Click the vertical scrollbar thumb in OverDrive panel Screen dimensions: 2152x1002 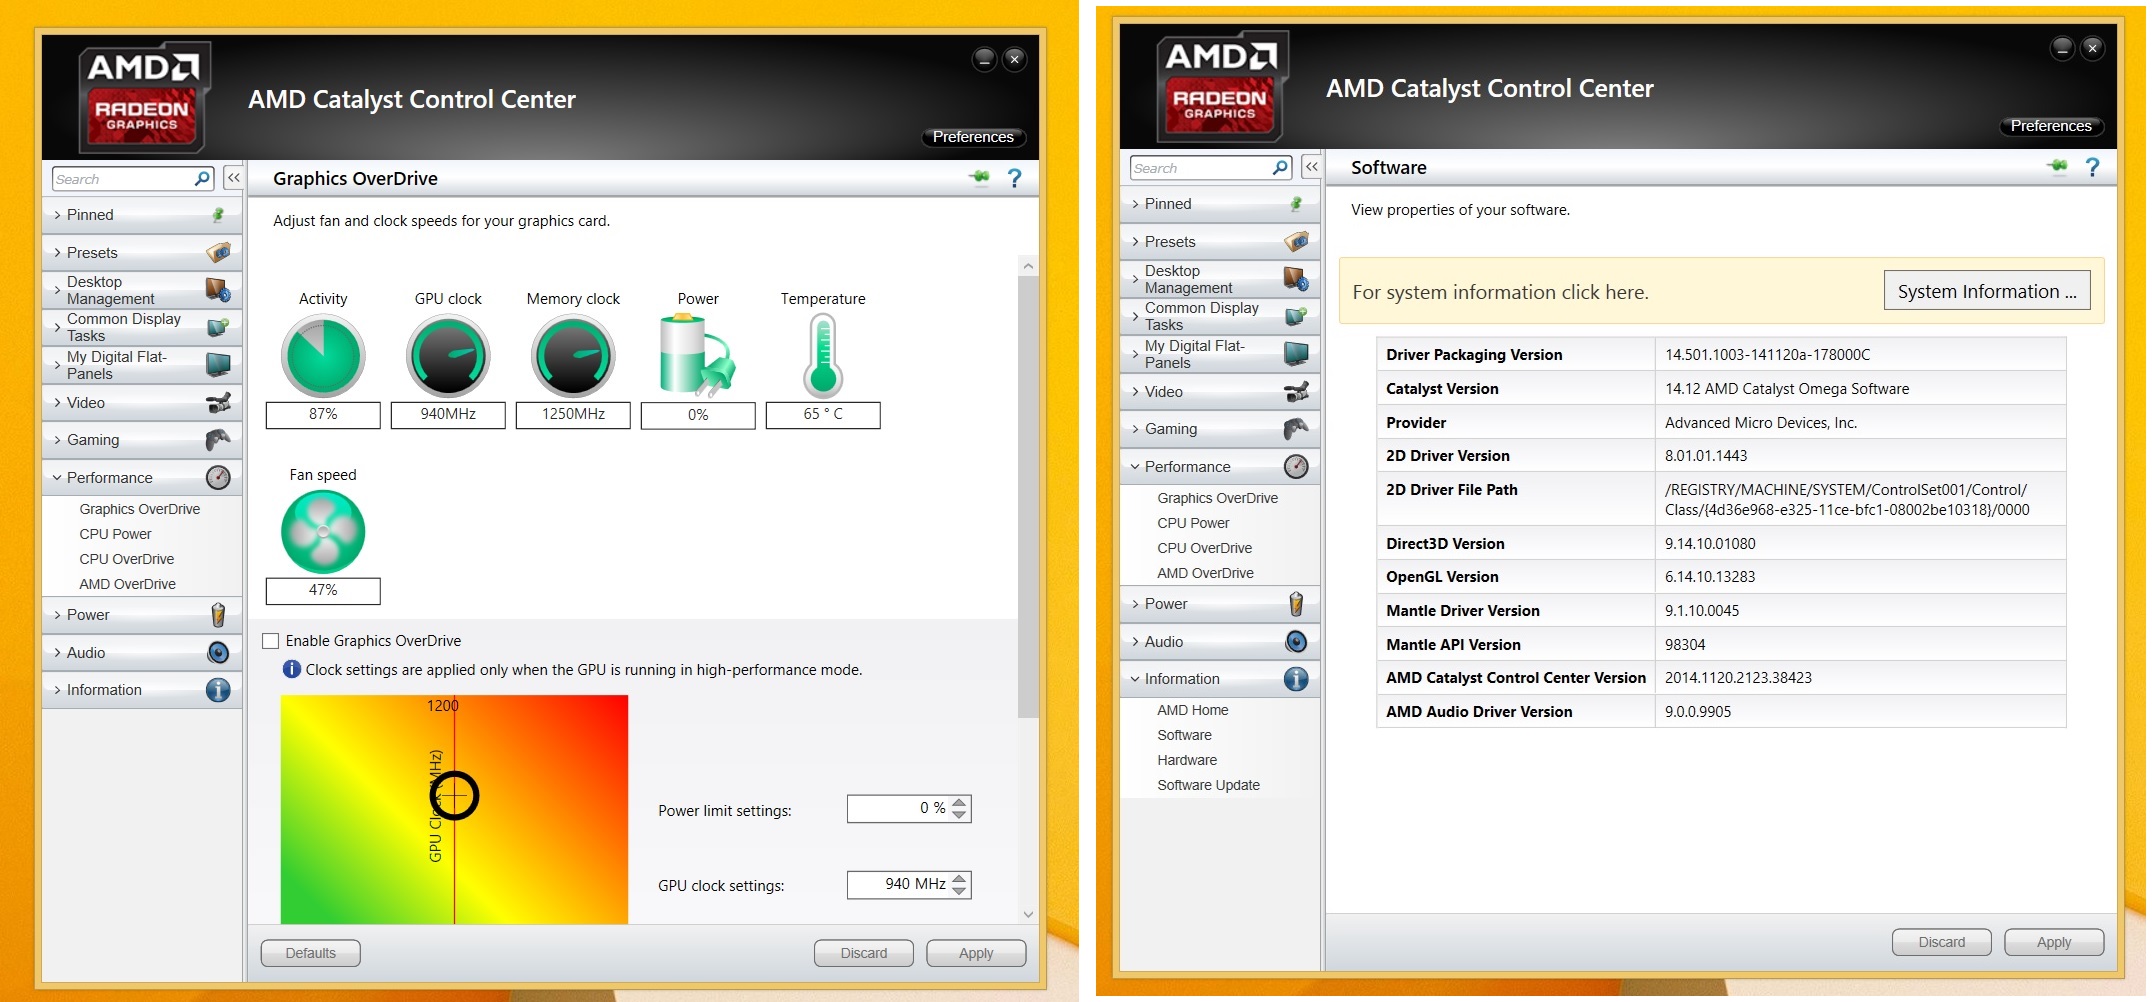pos(1028,496)
